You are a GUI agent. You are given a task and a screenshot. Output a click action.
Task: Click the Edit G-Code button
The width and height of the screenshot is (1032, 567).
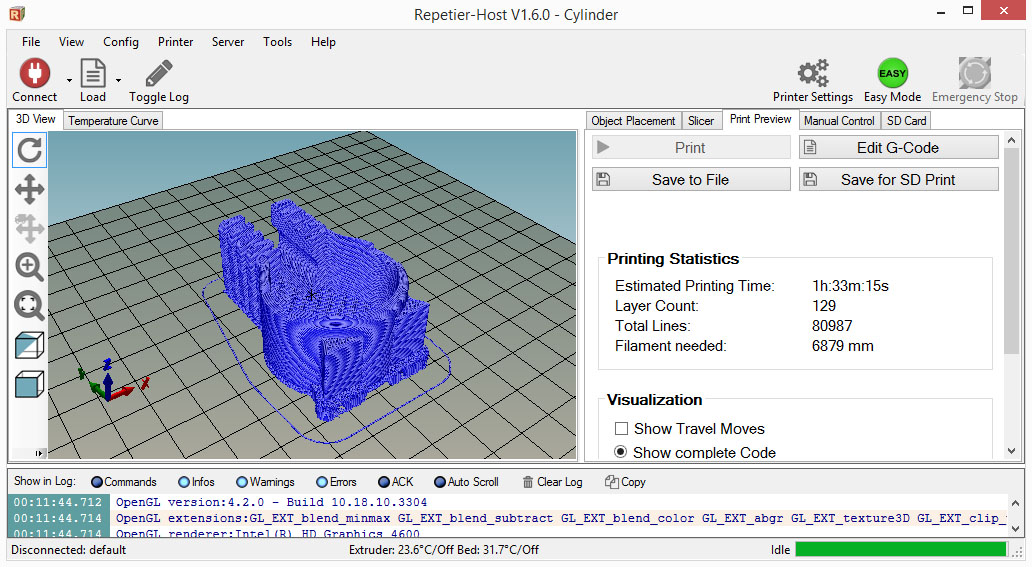(x=898, y=148)
